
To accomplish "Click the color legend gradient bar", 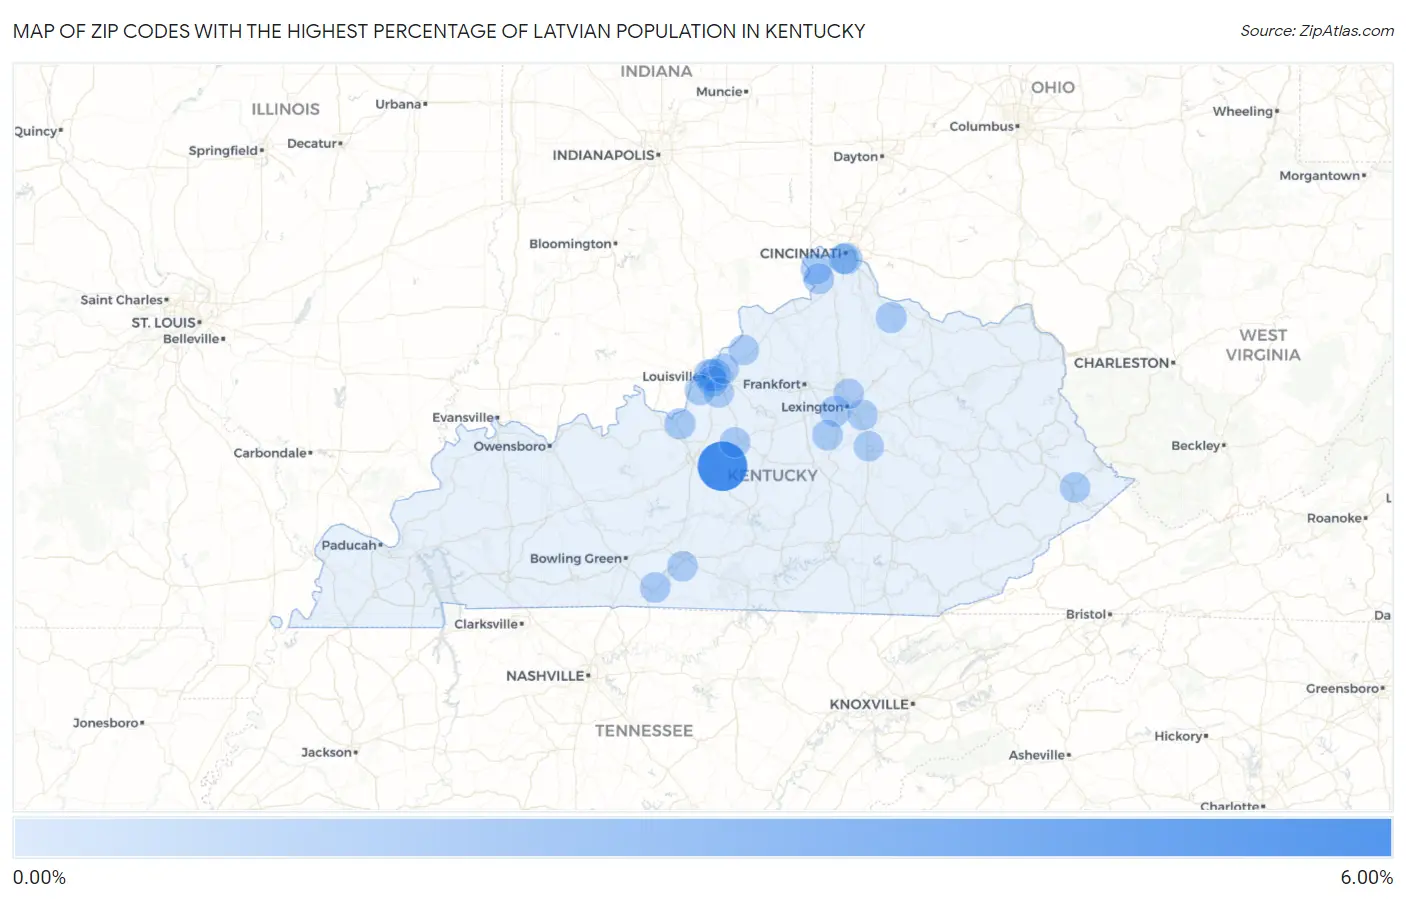I will [x=702, y=838].
